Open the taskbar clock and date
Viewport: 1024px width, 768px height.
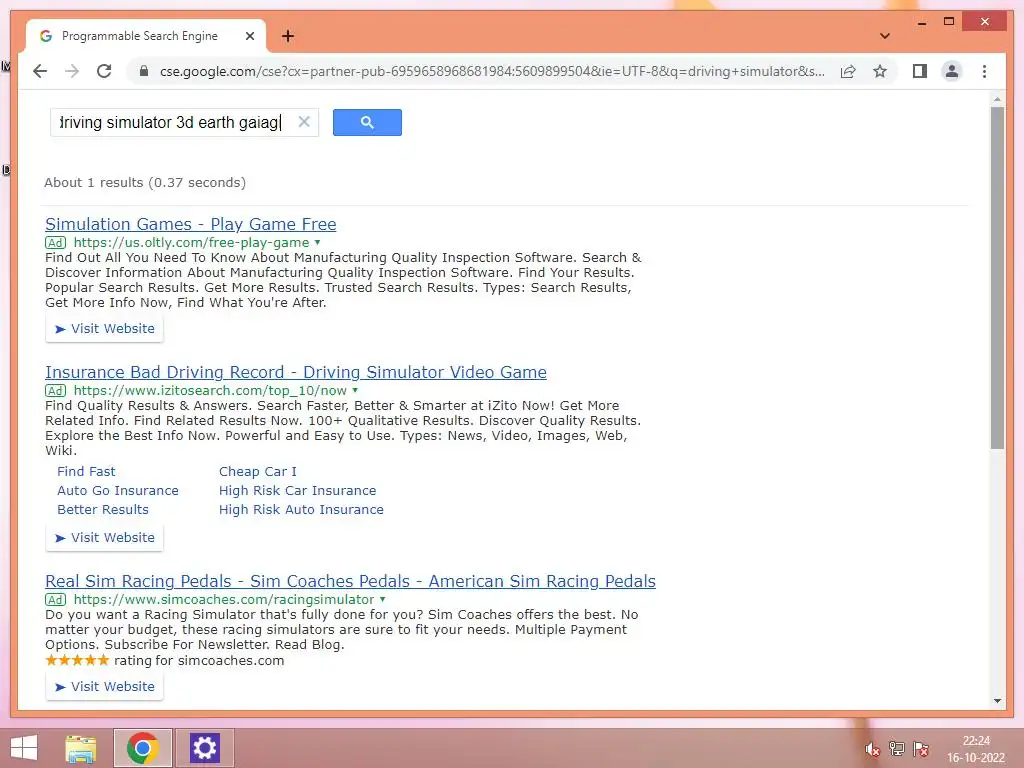(x=976, y=749)
